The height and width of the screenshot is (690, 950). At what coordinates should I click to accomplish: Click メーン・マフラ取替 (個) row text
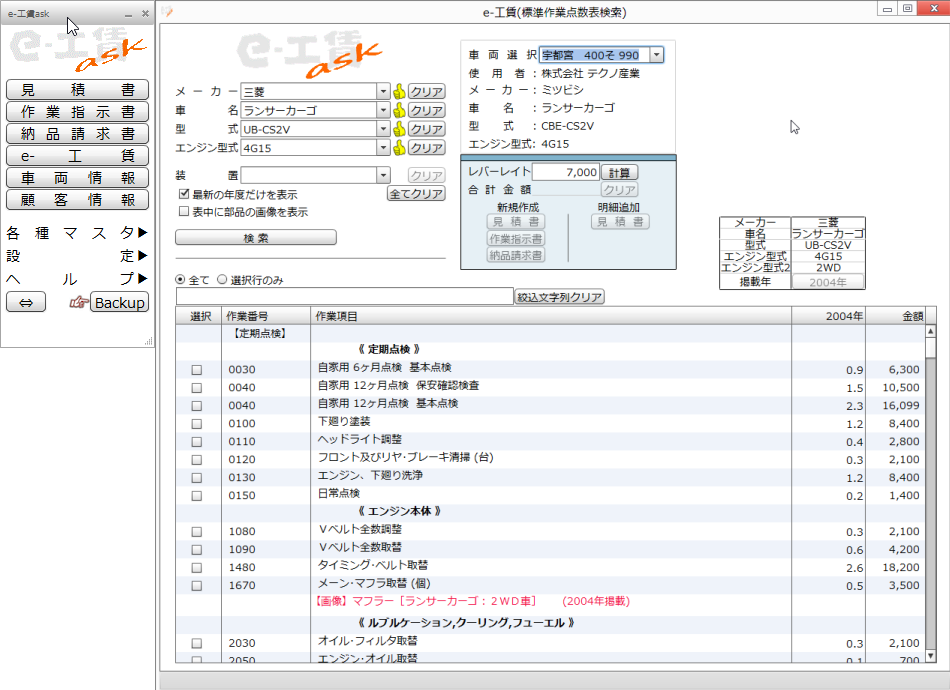pyautogui.click(x=374, y=583)
